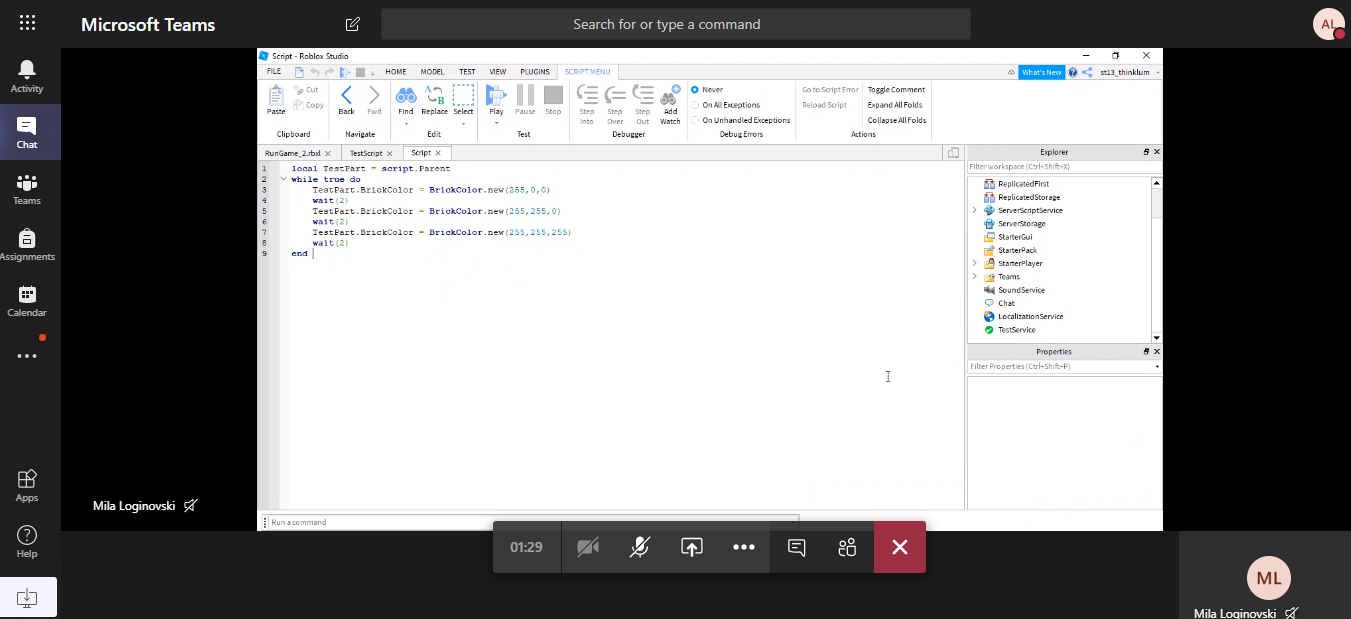Open Teams Help in the sidebar
The image size is (1351, 619).
(x=27, y=541)
